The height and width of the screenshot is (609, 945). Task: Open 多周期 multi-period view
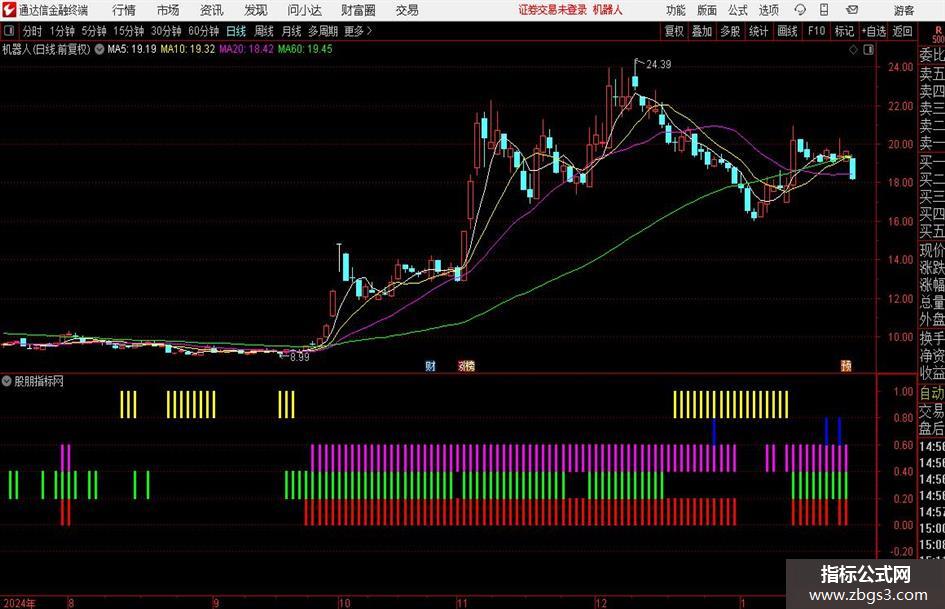click(x=323, y=31)
